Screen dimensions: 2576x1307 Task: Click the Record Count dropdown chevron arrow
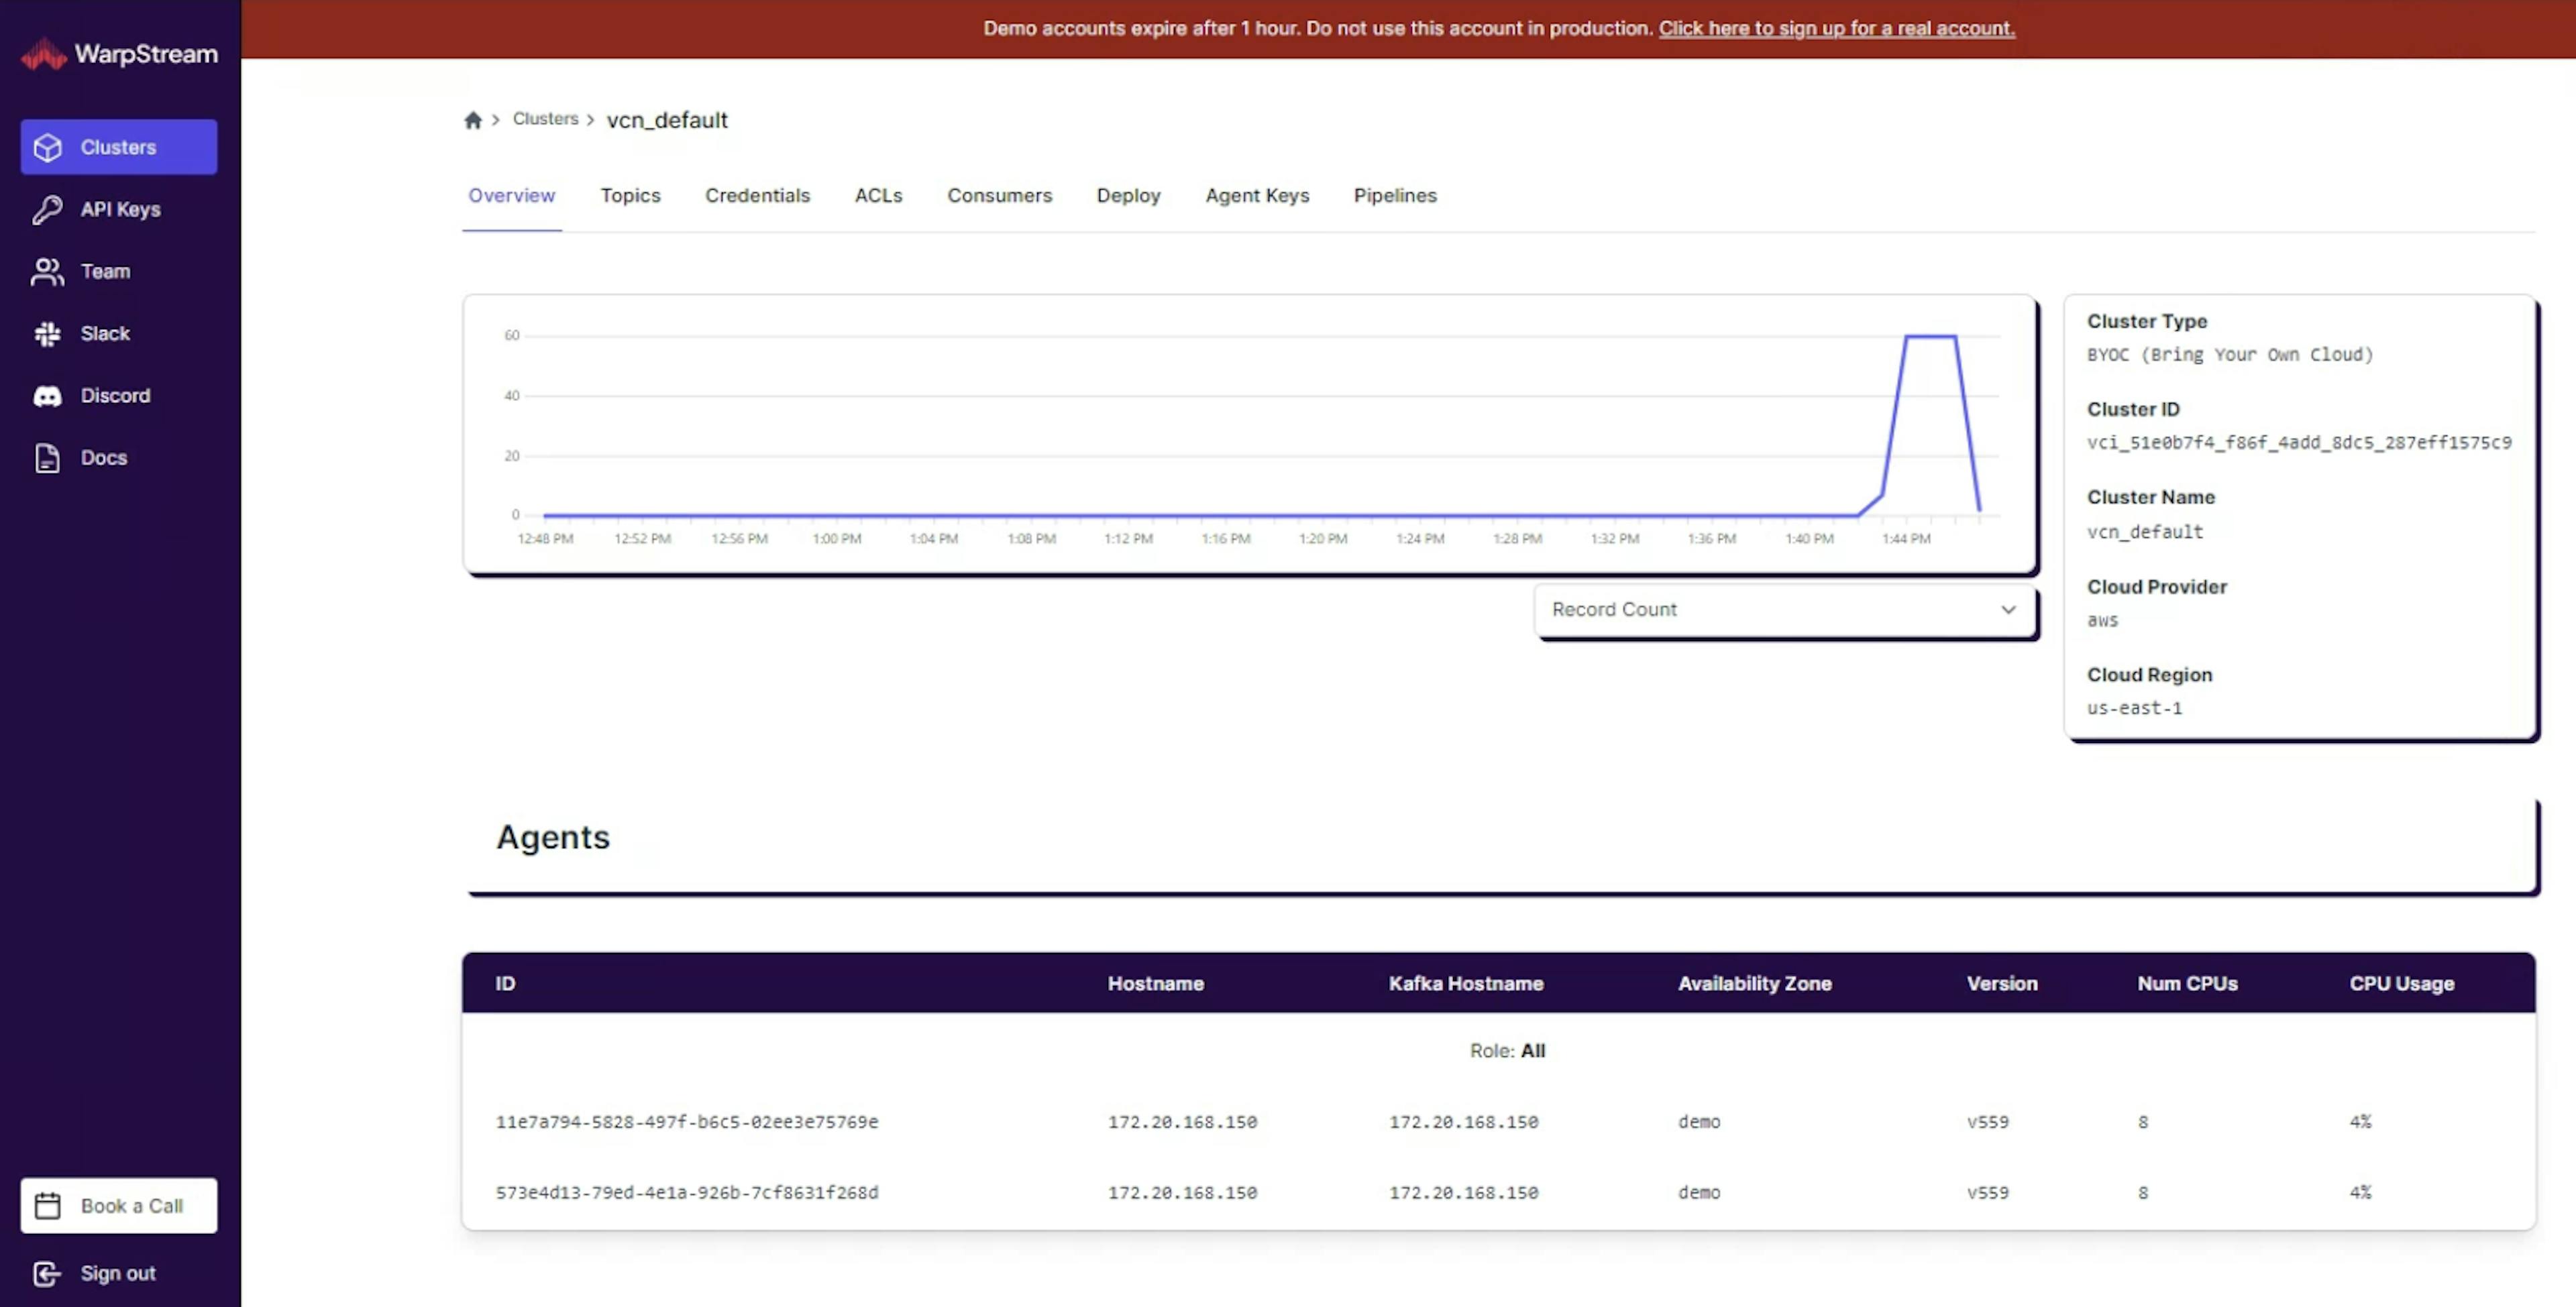[x=2008, y=609]
